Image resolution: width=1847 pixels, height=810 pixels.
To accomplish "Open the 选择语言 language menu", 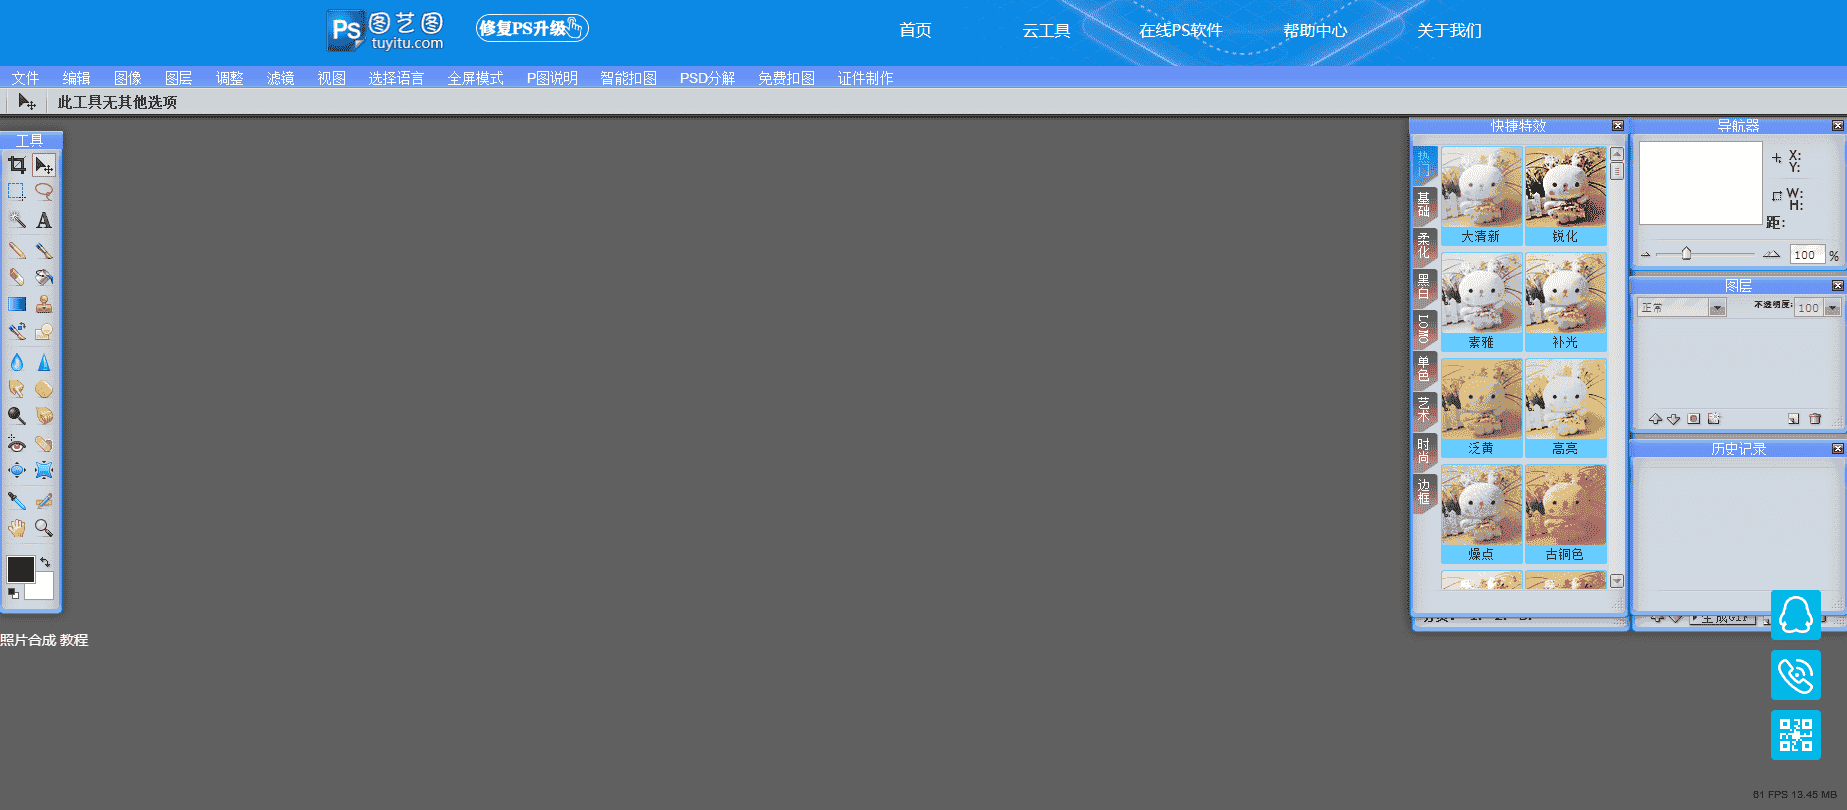I will pyautogui.click(x=396, y=78).
